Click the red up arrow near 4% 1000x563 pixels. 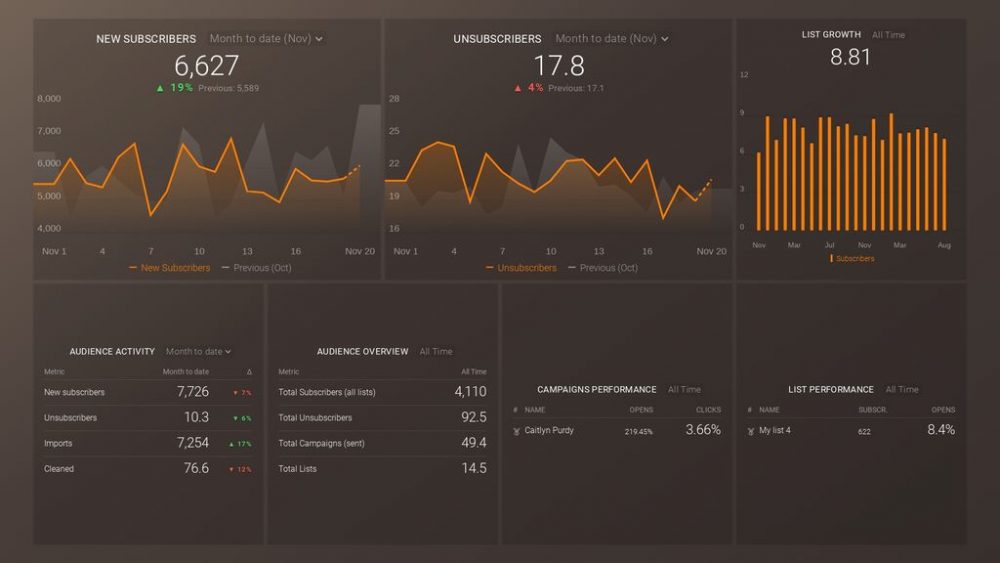(517, 88)
